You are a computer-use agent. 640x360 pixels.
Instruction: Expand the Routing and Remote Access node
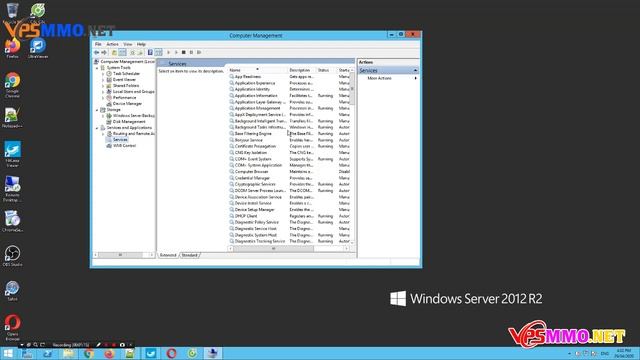click(103, 134)
